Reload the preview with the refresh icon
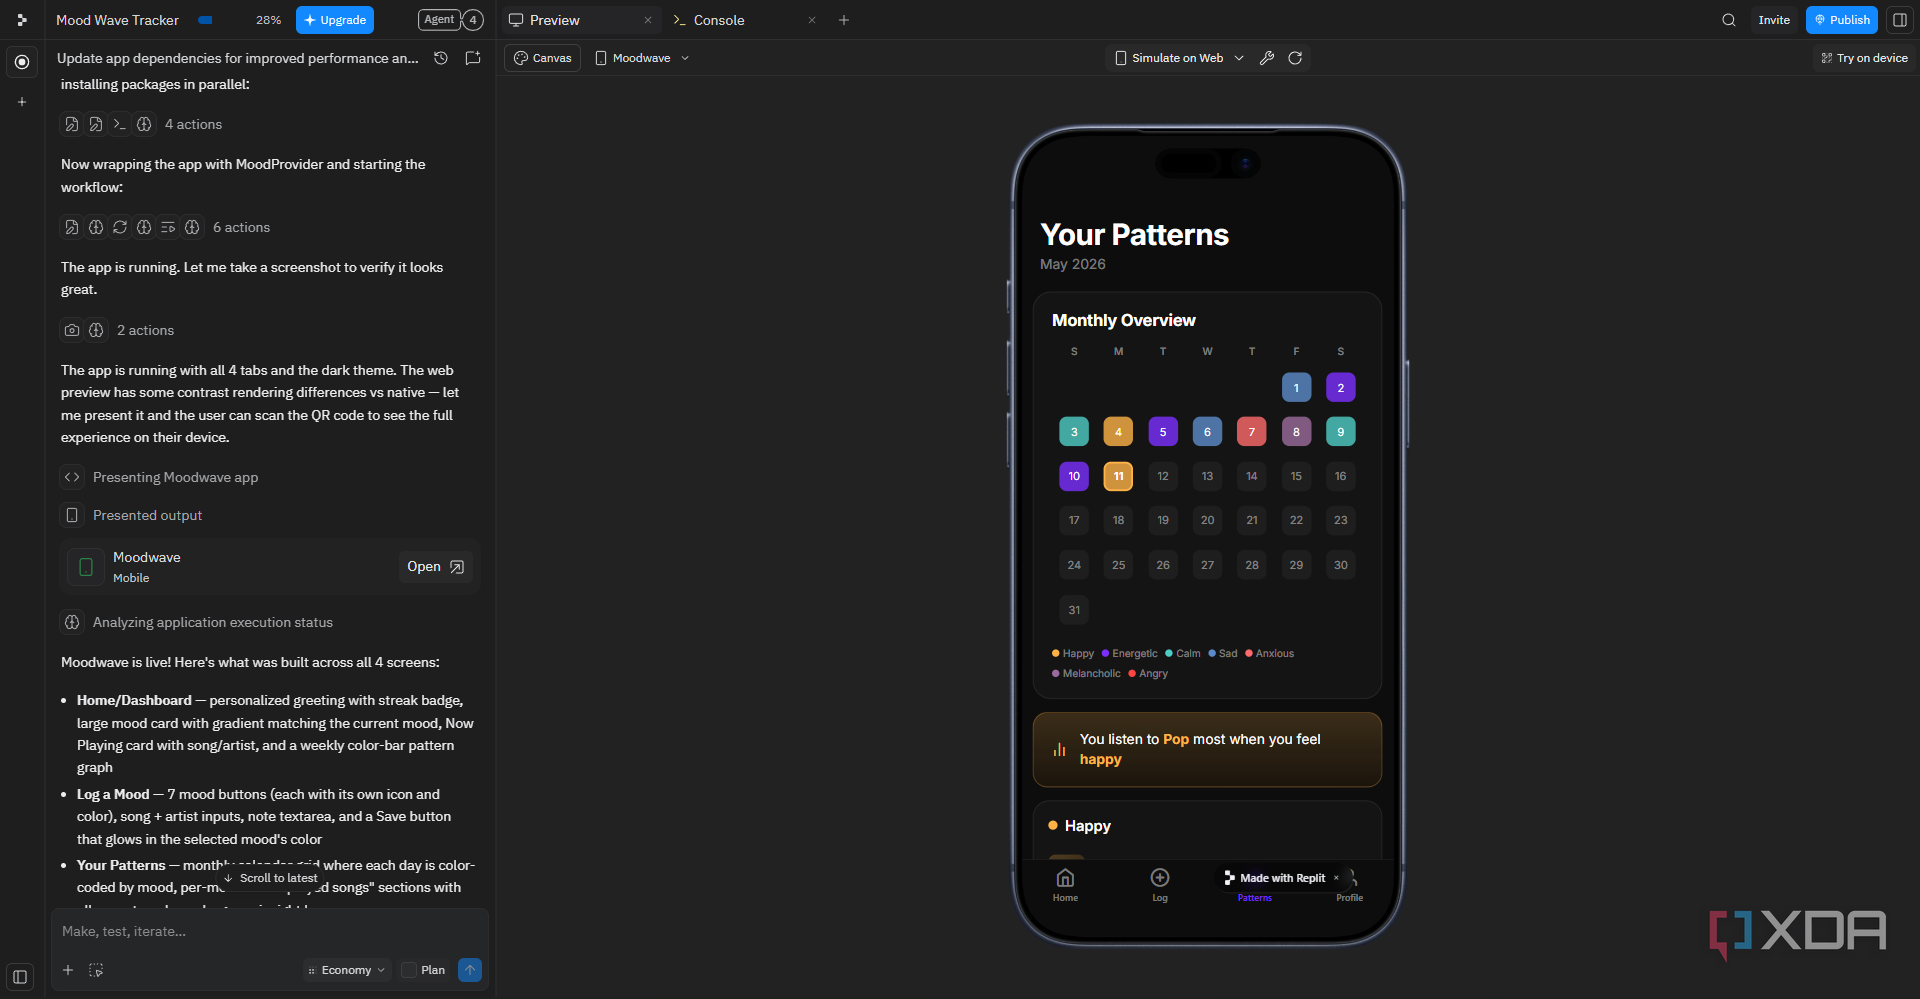The height and width of the screenshot is (999, 1920). [x=1295, y=58]
